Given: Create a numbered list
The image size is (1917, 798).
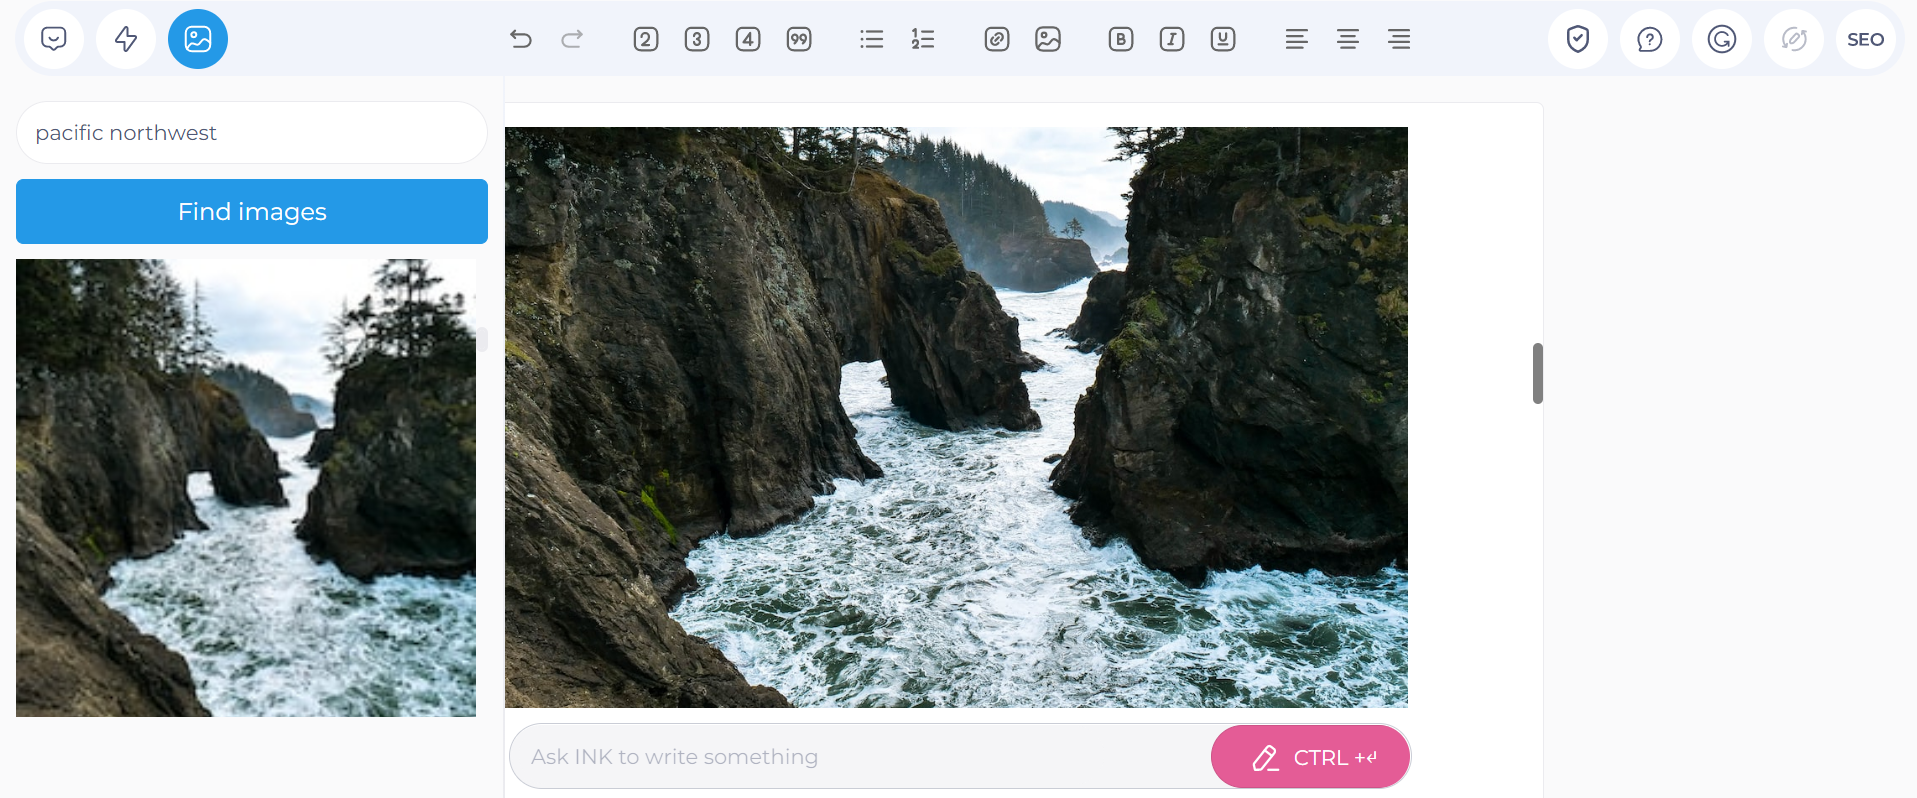Looking at the screenshot, I should click(923, 39).
